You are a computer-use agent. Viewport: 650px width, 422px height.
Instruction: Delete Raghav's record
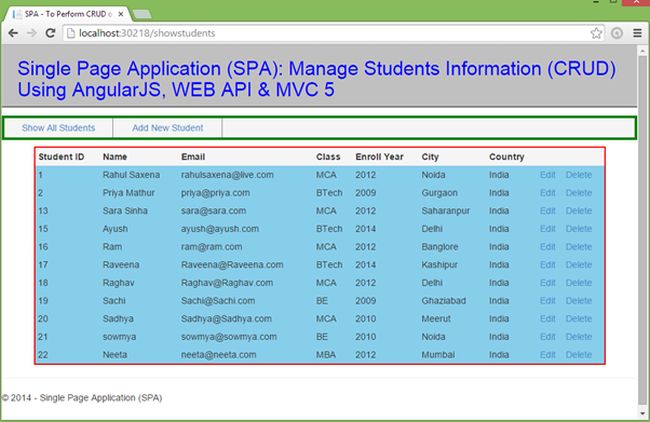(579, 283)
